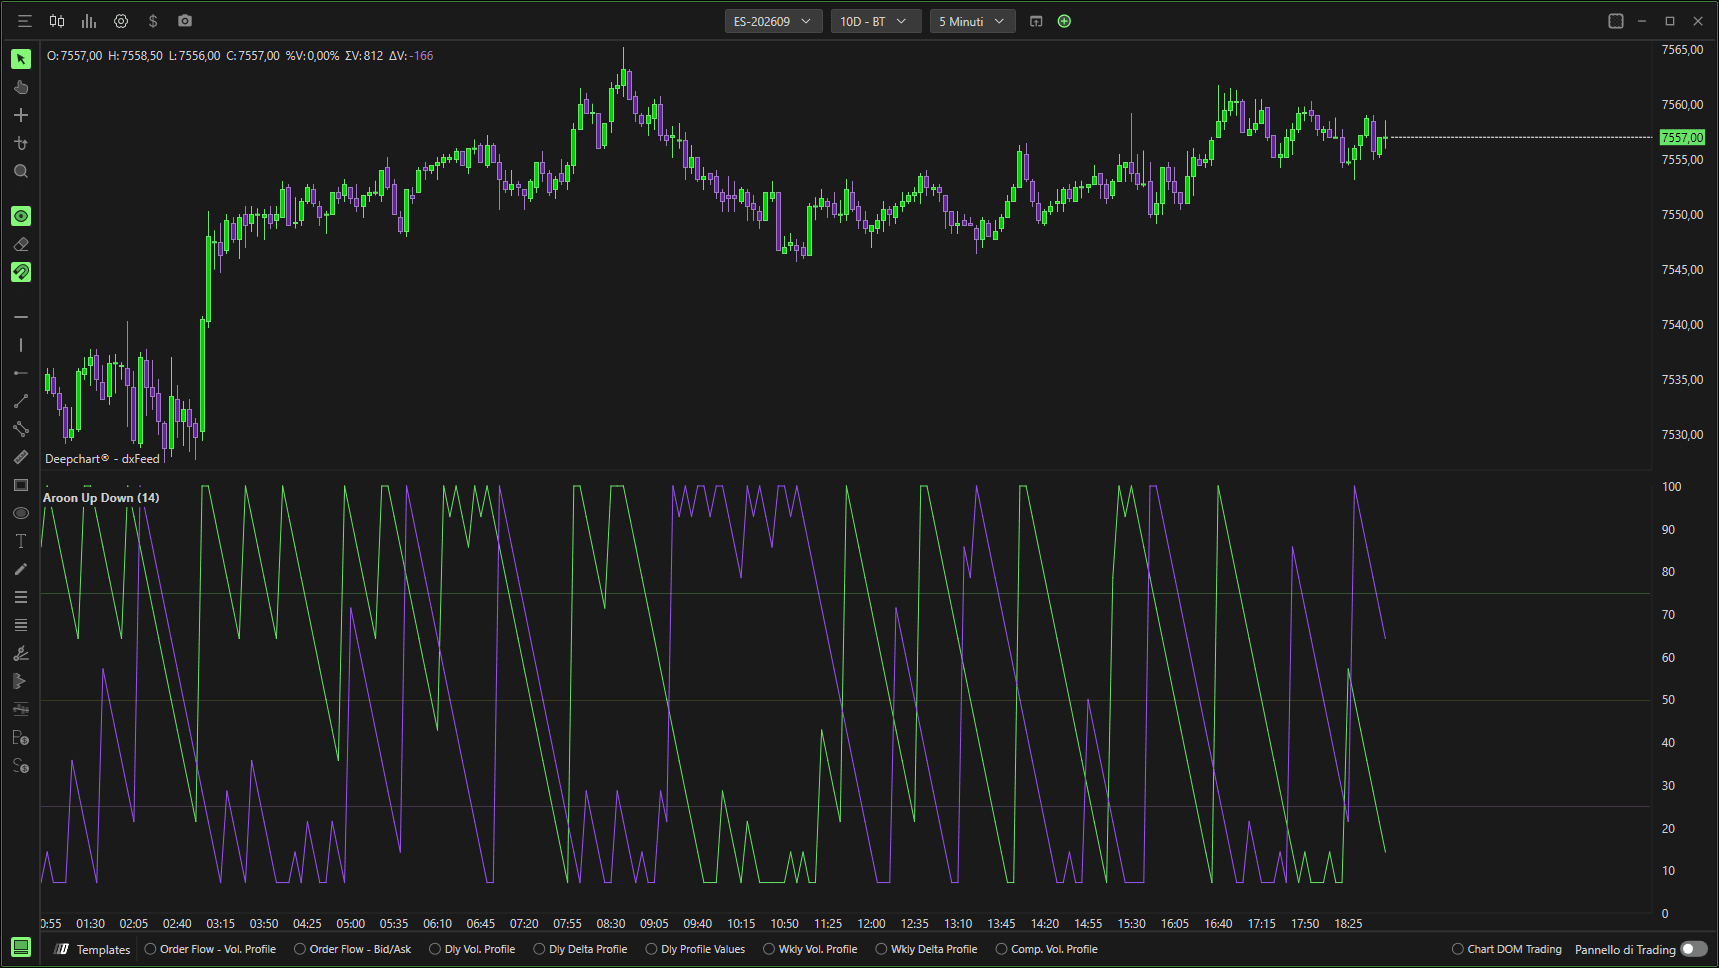Select the text annotation tool
Image resolution: width=1719 pixels, height=968 pixels.
(x=21, y=541)
